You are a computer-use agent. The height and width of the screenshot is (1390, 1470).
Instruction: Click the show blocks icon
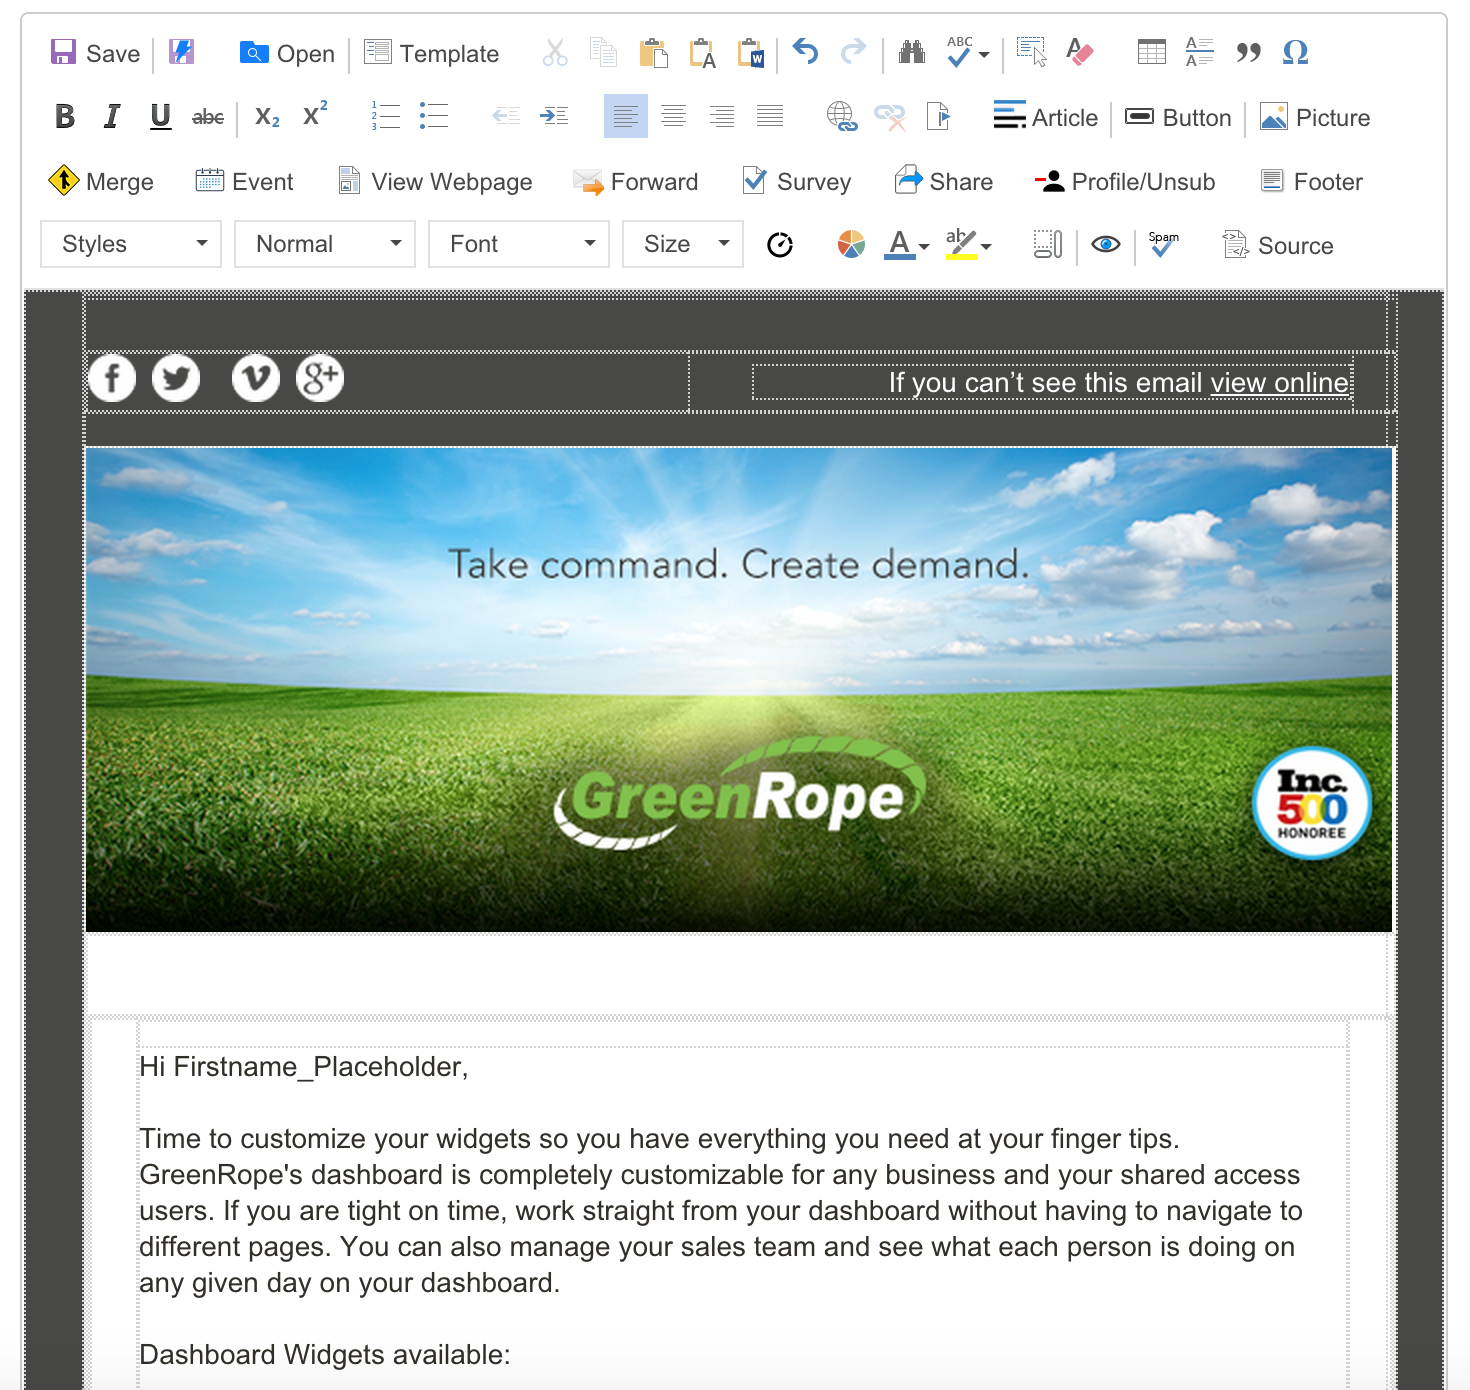tap(1048, 245)
